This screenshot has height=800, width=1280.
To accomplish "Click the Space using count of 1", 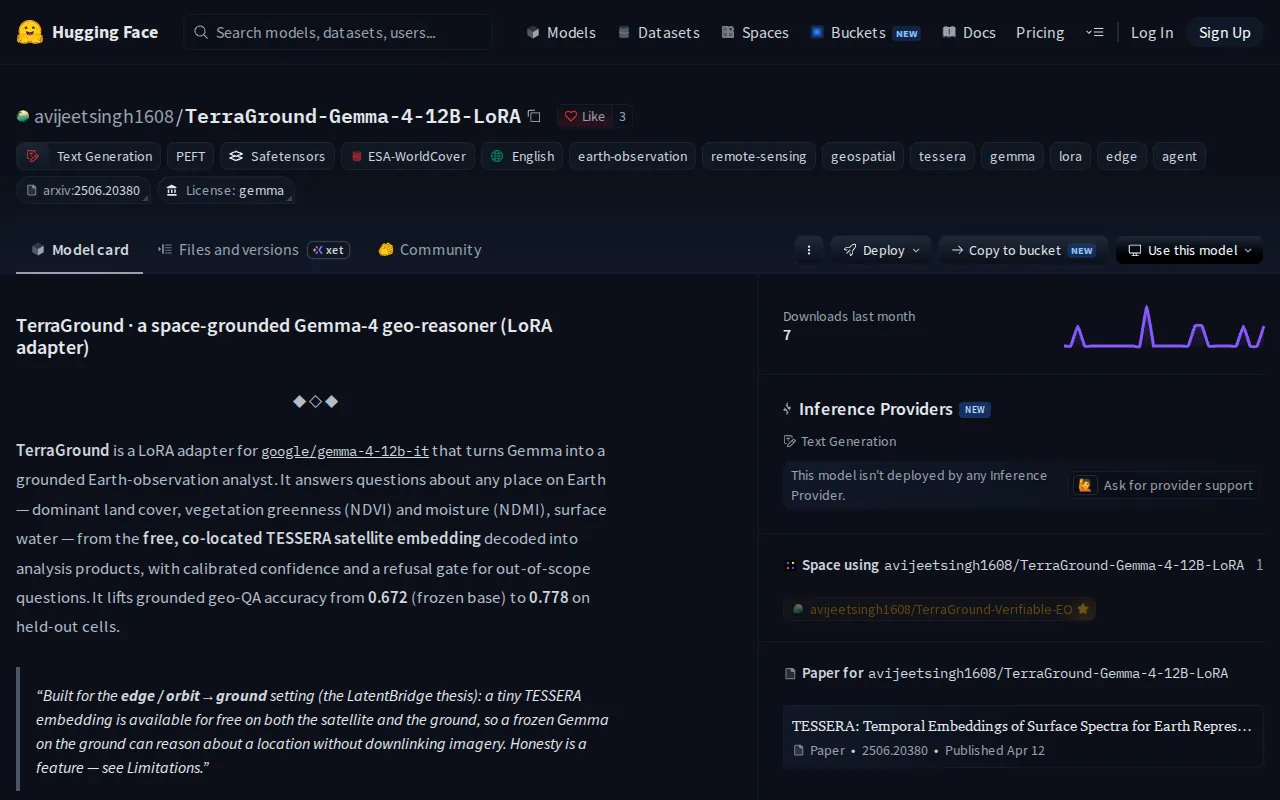I will 1259,565.
